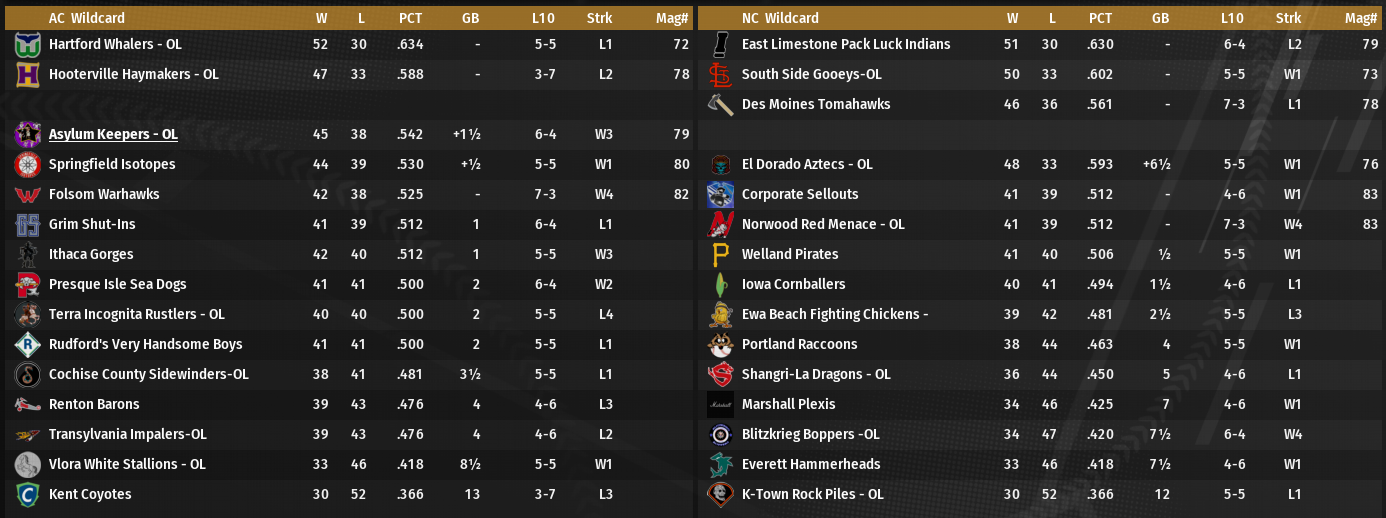Viewport: 1386px width, 518px height.
Task: Sort NC Wildcard by GB column
Action: 1160,18
